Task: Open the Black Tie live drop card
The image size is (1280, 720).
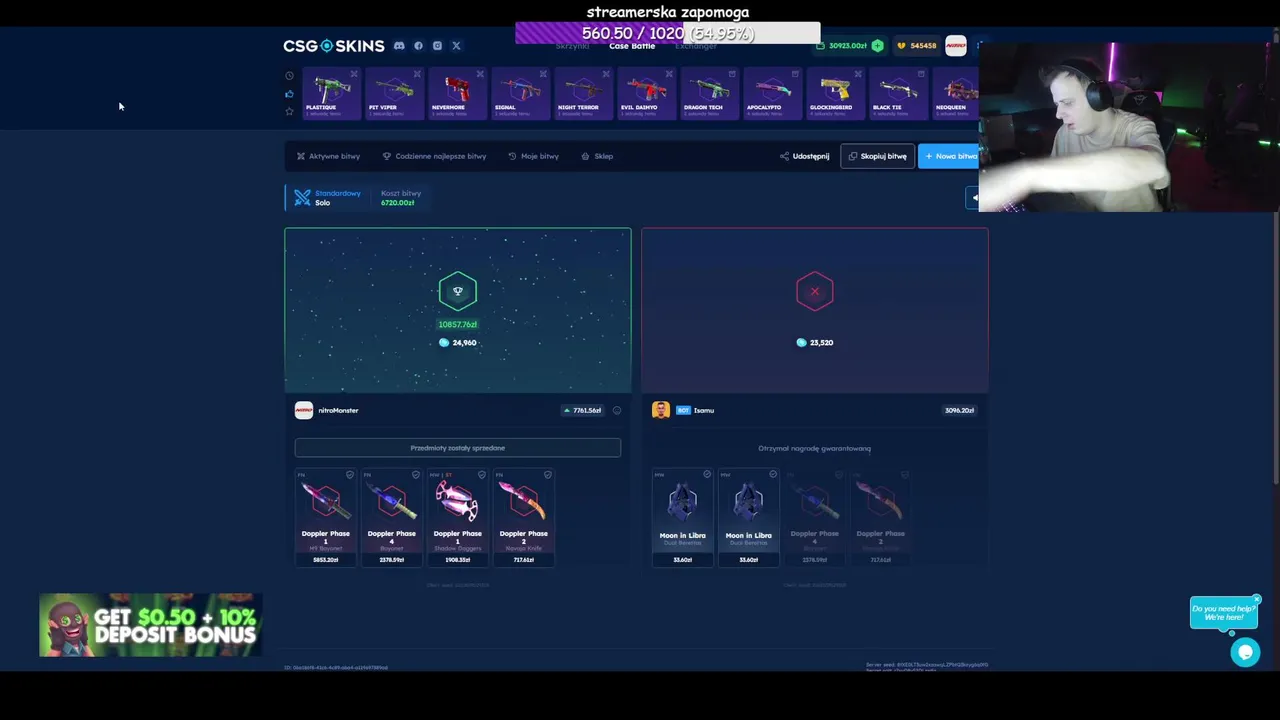Action: (898, 94)
